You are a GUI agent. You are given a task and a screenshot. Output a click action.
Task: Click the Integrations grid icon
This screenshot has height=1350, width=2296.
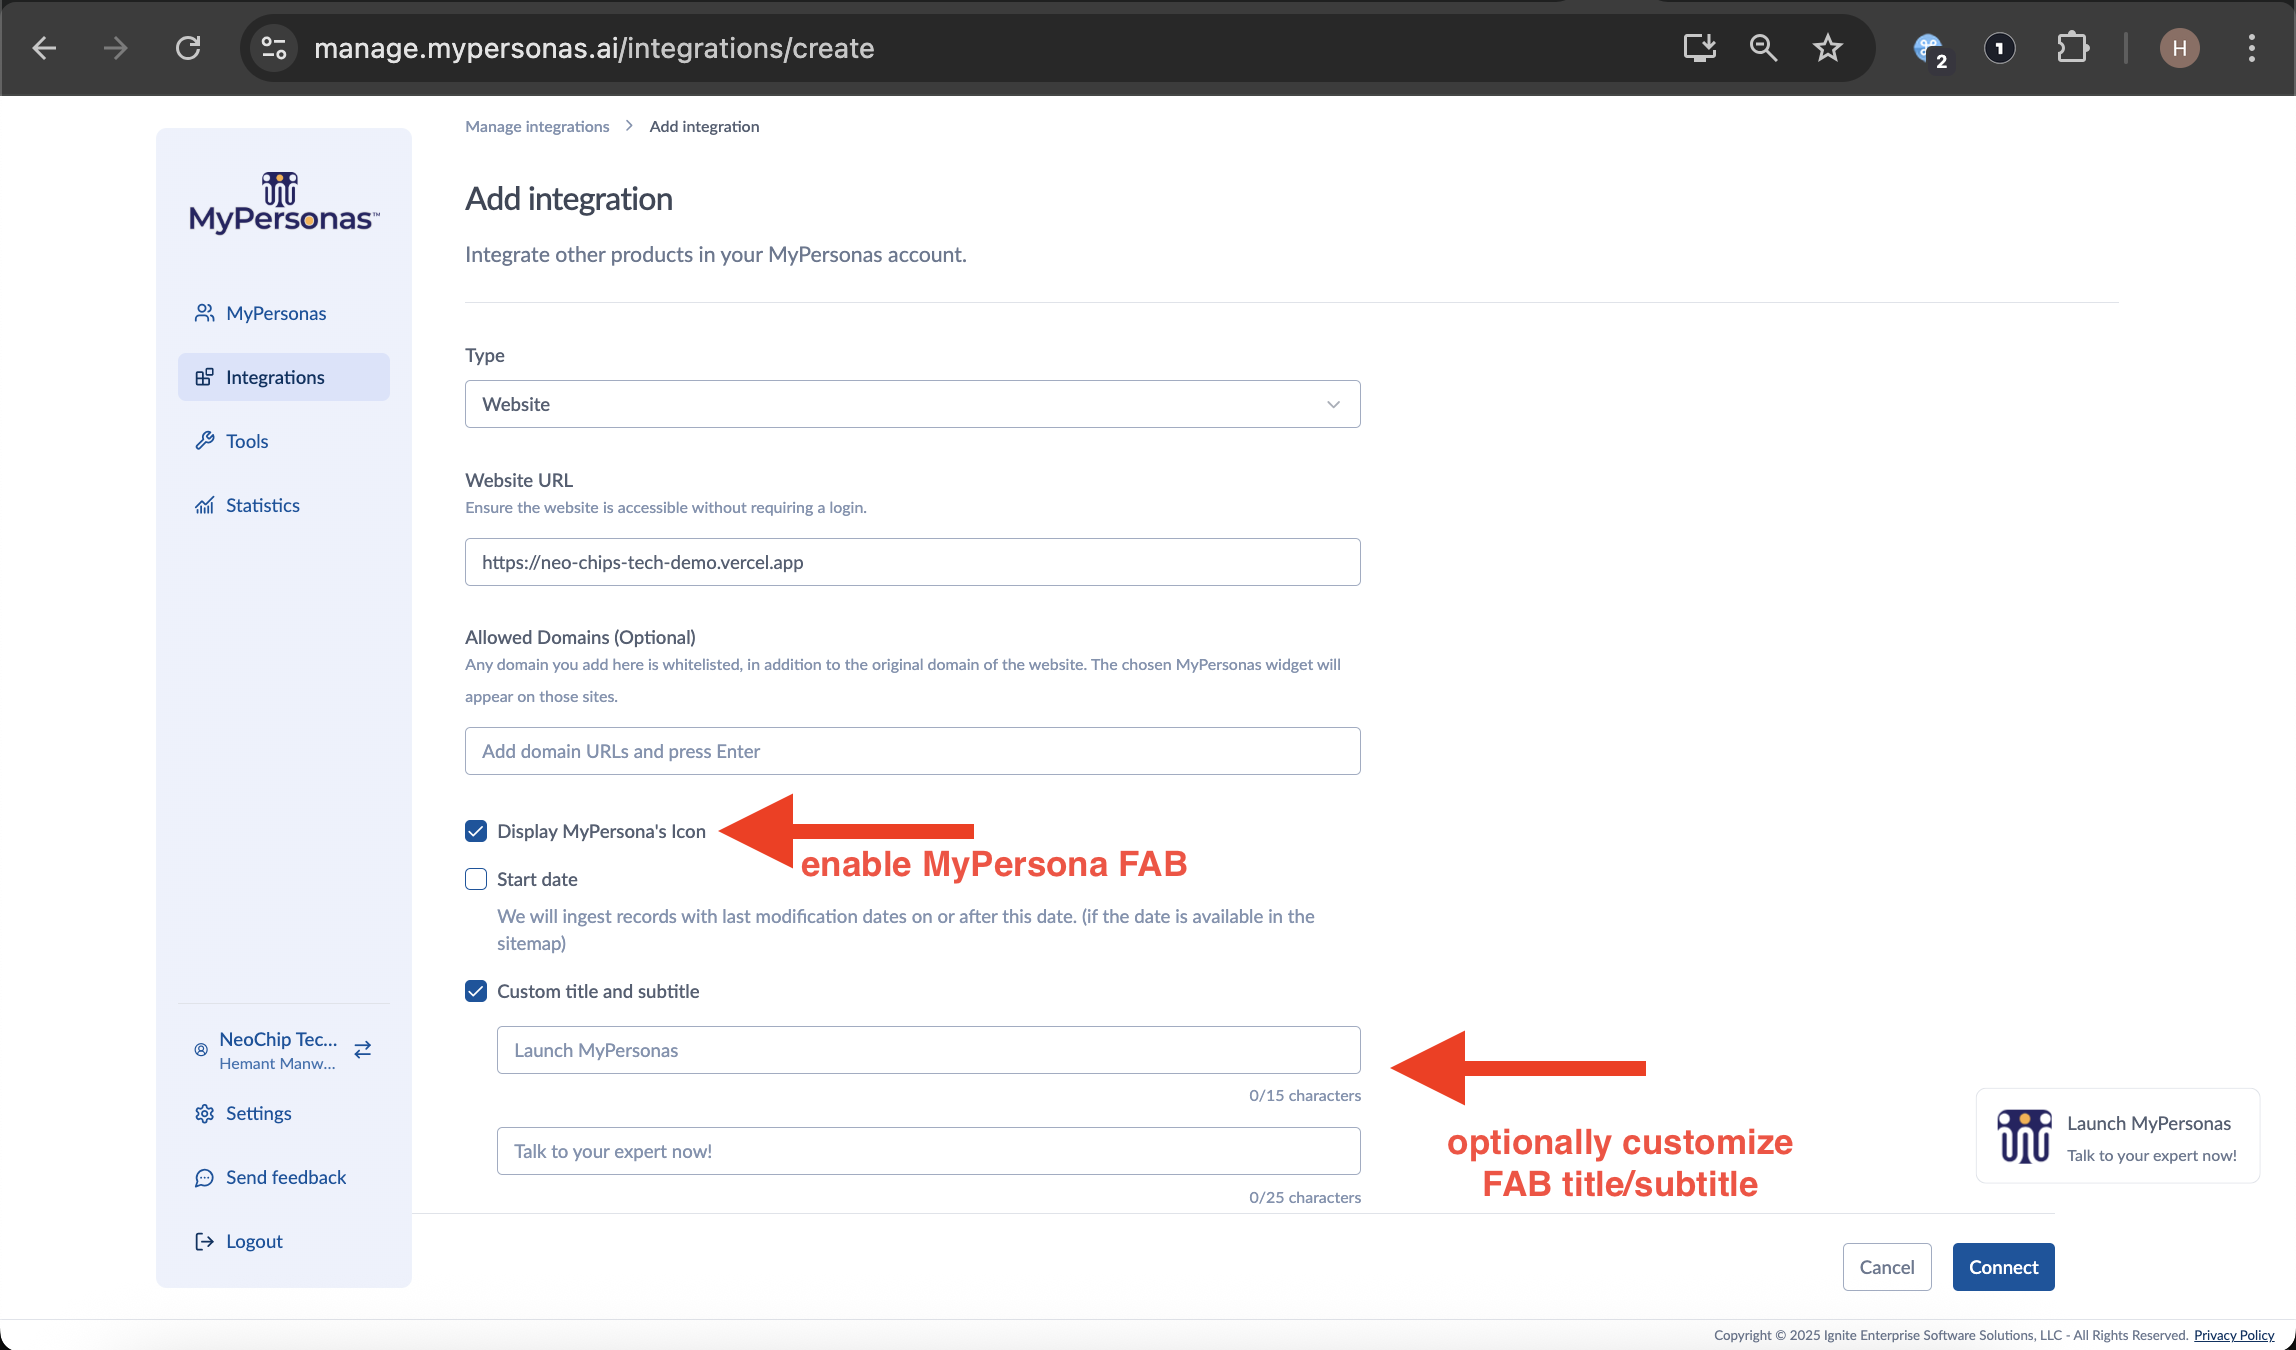click(204, 377)
